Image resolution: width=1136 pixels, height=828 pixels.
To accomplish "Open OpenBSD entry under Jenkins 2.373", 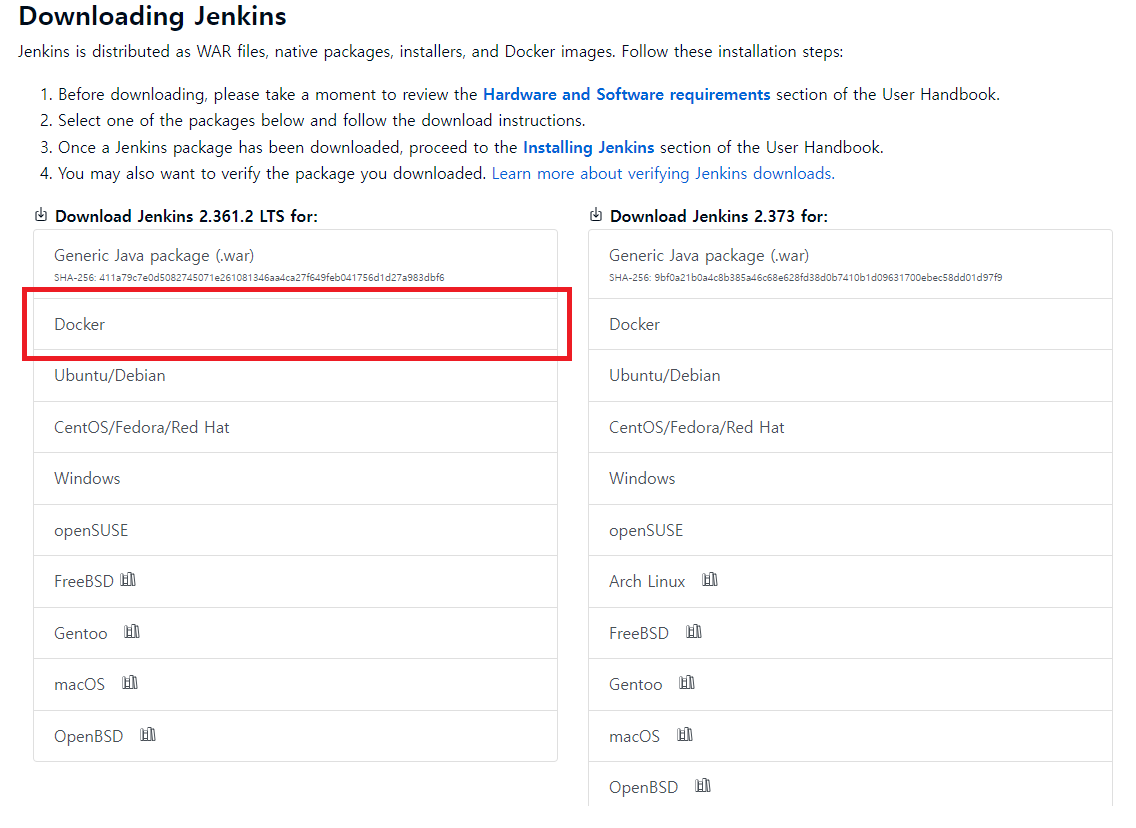I will [851, 785].
